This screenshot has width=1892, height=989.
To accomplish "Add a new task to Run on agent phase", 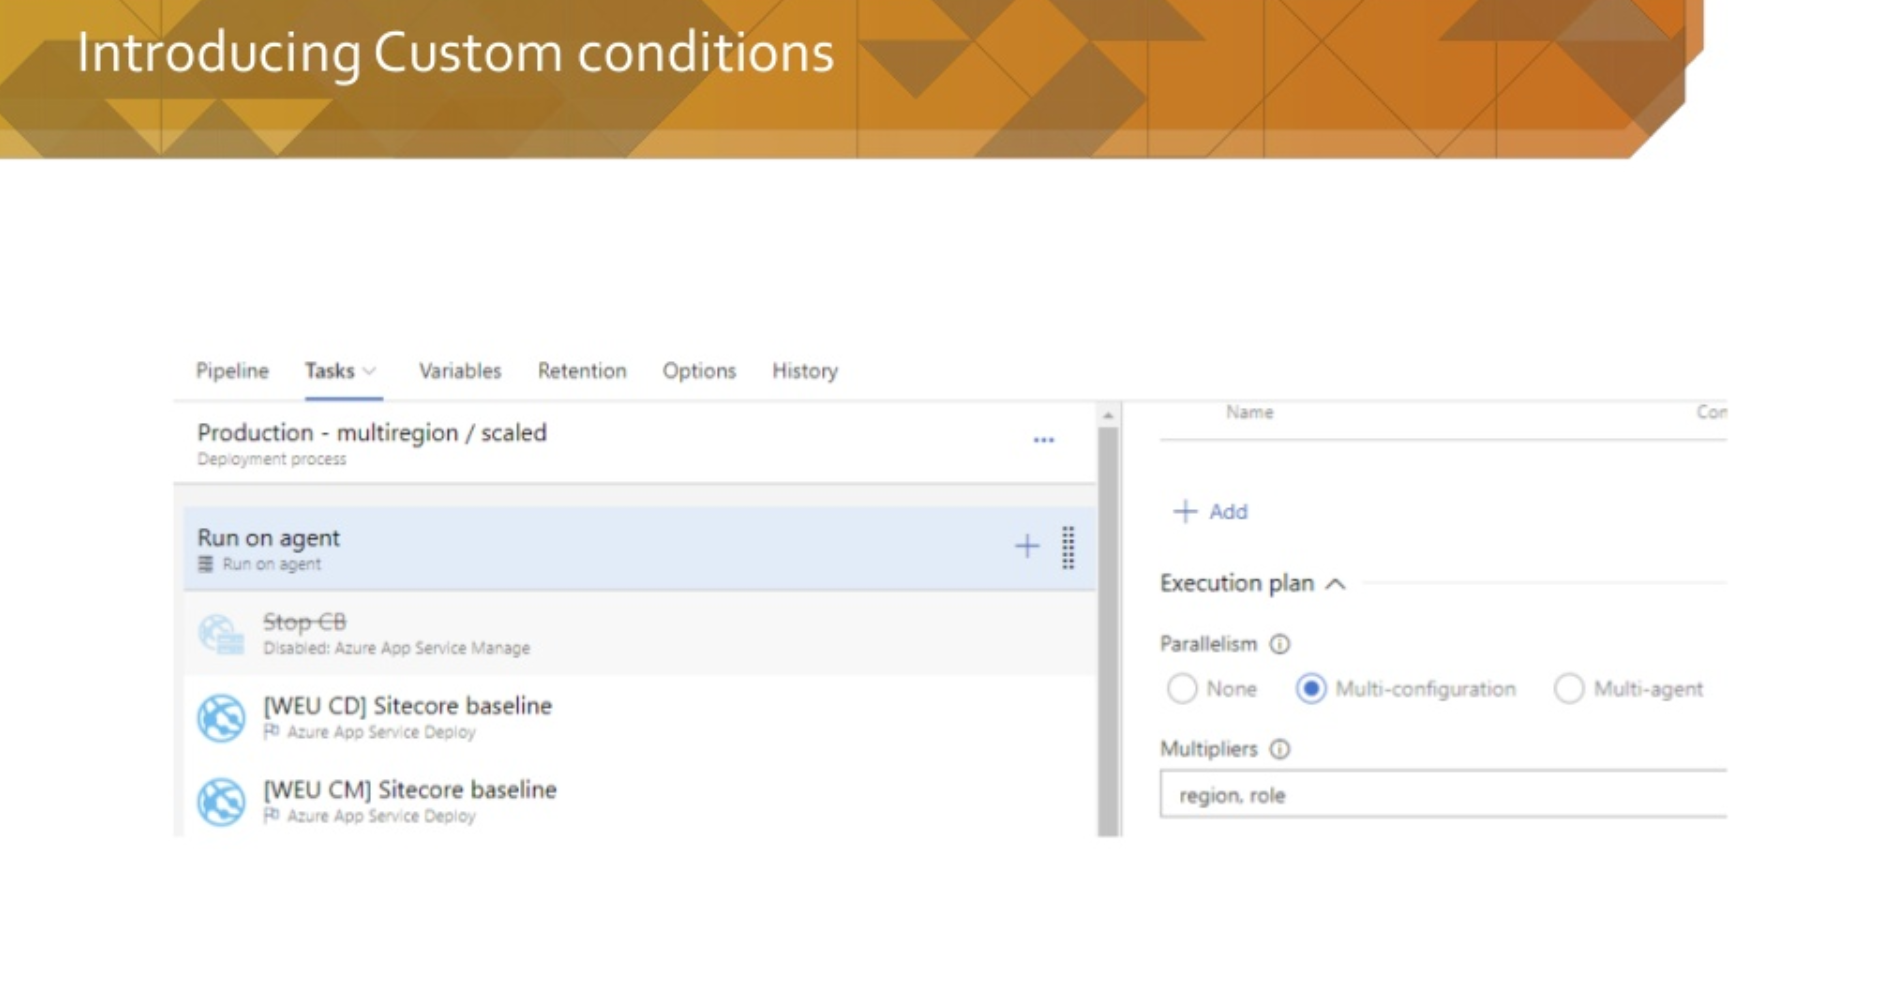I will (x=1027, y=547).
